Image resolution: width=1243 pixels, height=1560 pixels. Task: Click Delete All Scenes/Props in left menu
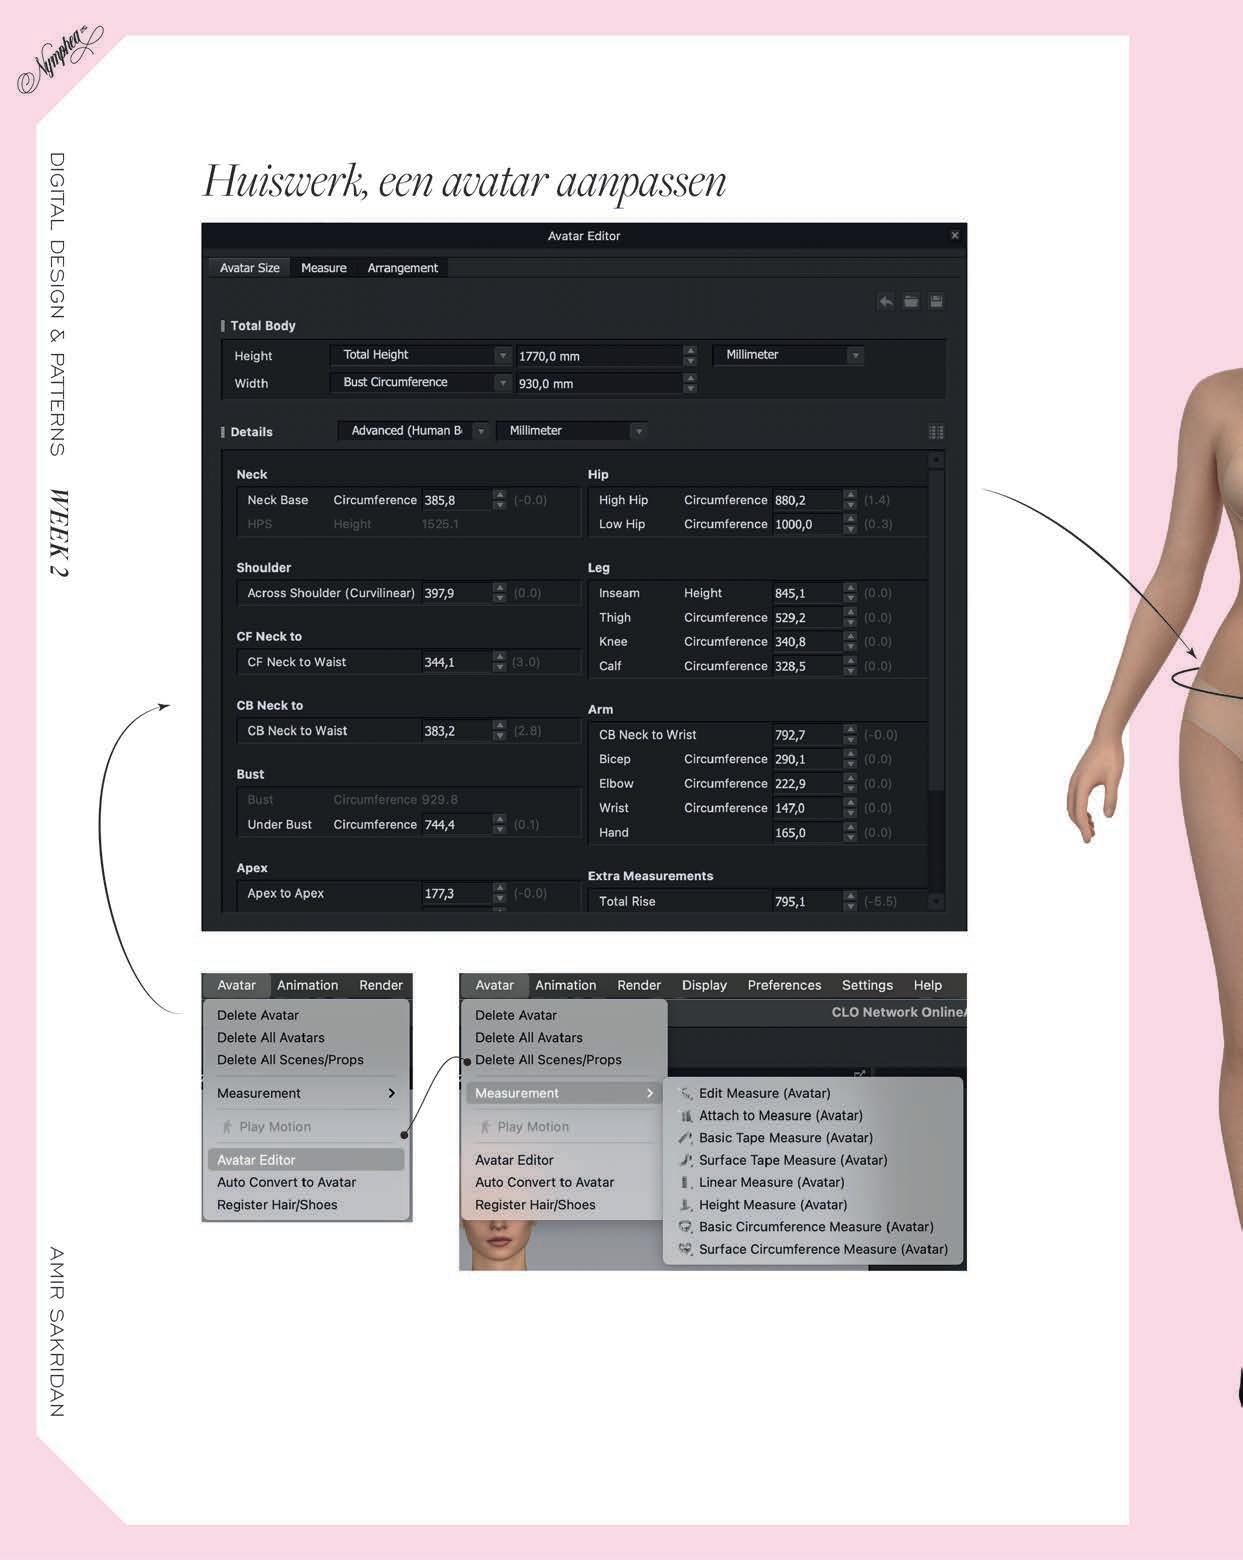point(290,1060)
